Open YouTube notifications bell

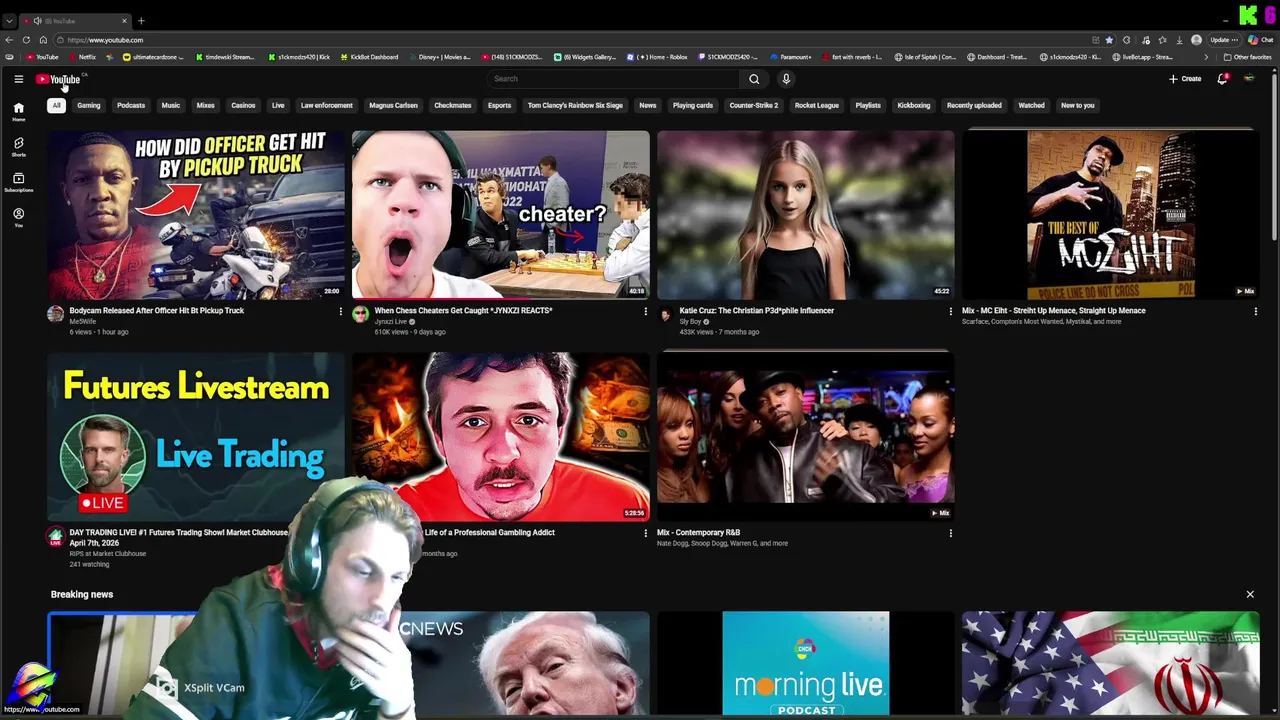coord(1222,79)
